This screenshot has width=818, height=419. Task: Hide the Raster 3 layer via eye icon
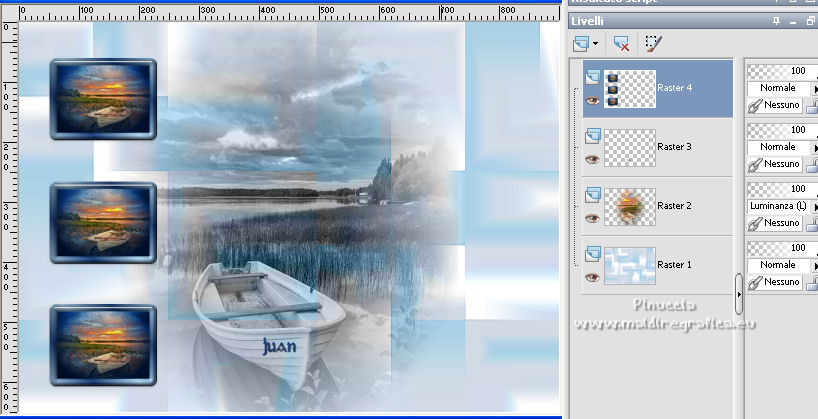[x=592, y=160]
